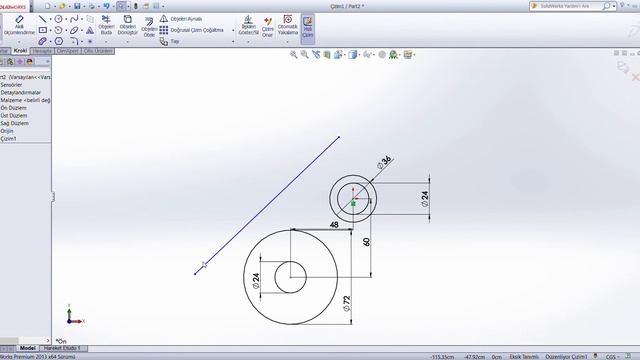Select Orijin in feature tree
The height and width of the screenshot is (360, 640).
click(x=7, y=131)
